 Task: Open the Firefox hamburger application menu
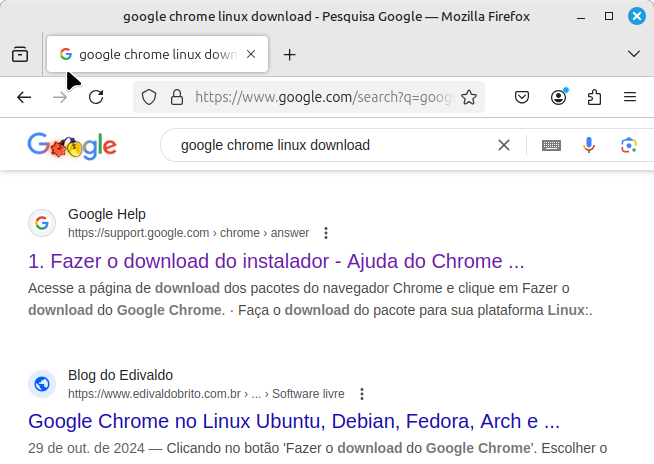pos(630,97)
